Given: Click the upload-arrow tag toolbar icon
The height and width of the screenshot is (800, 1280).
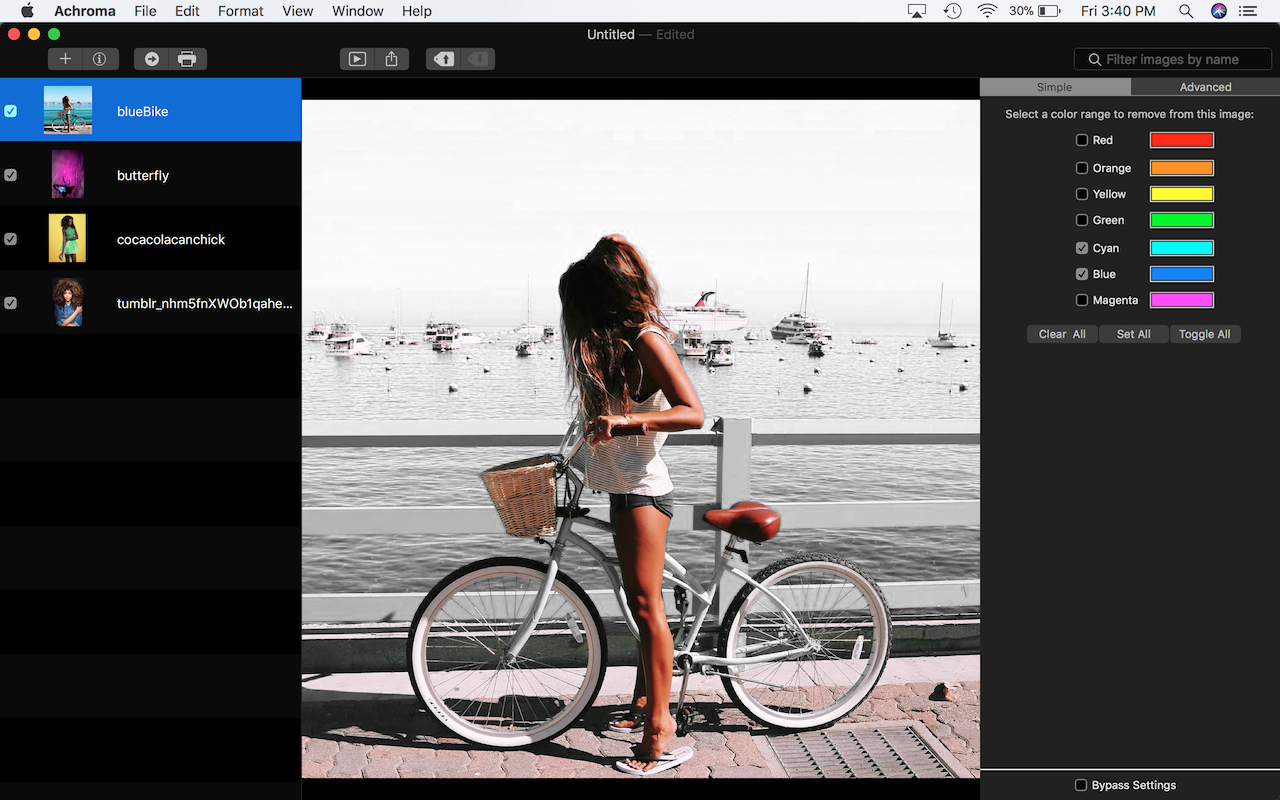Looking at the screenshot, I should point(444,59).
